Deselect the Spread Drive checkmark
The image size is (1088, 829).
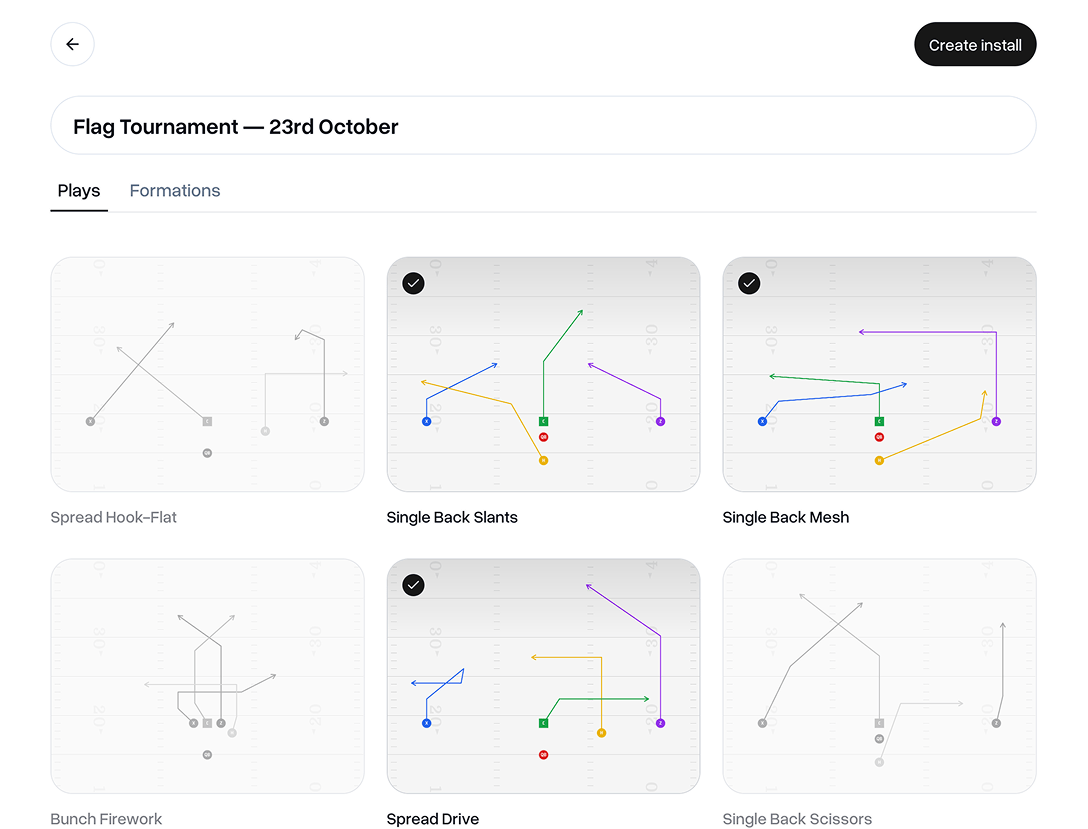[x=414, y=585]
